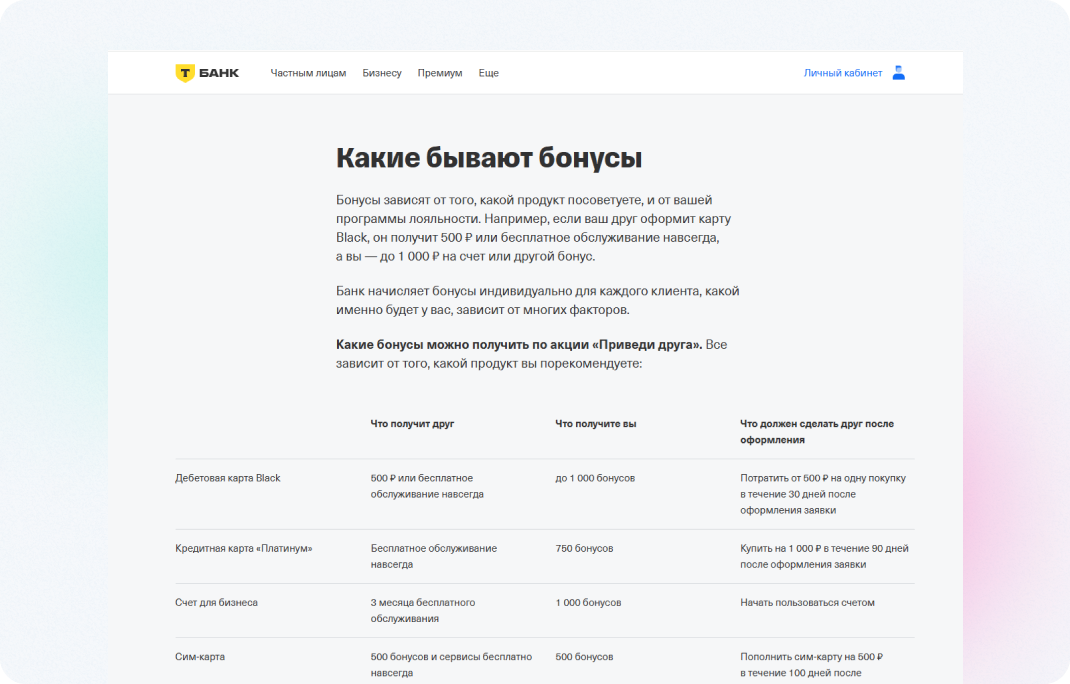
Task: Select the Дебетовая карта Black row label
Action: pyautogui.click(x=228, y=478)
